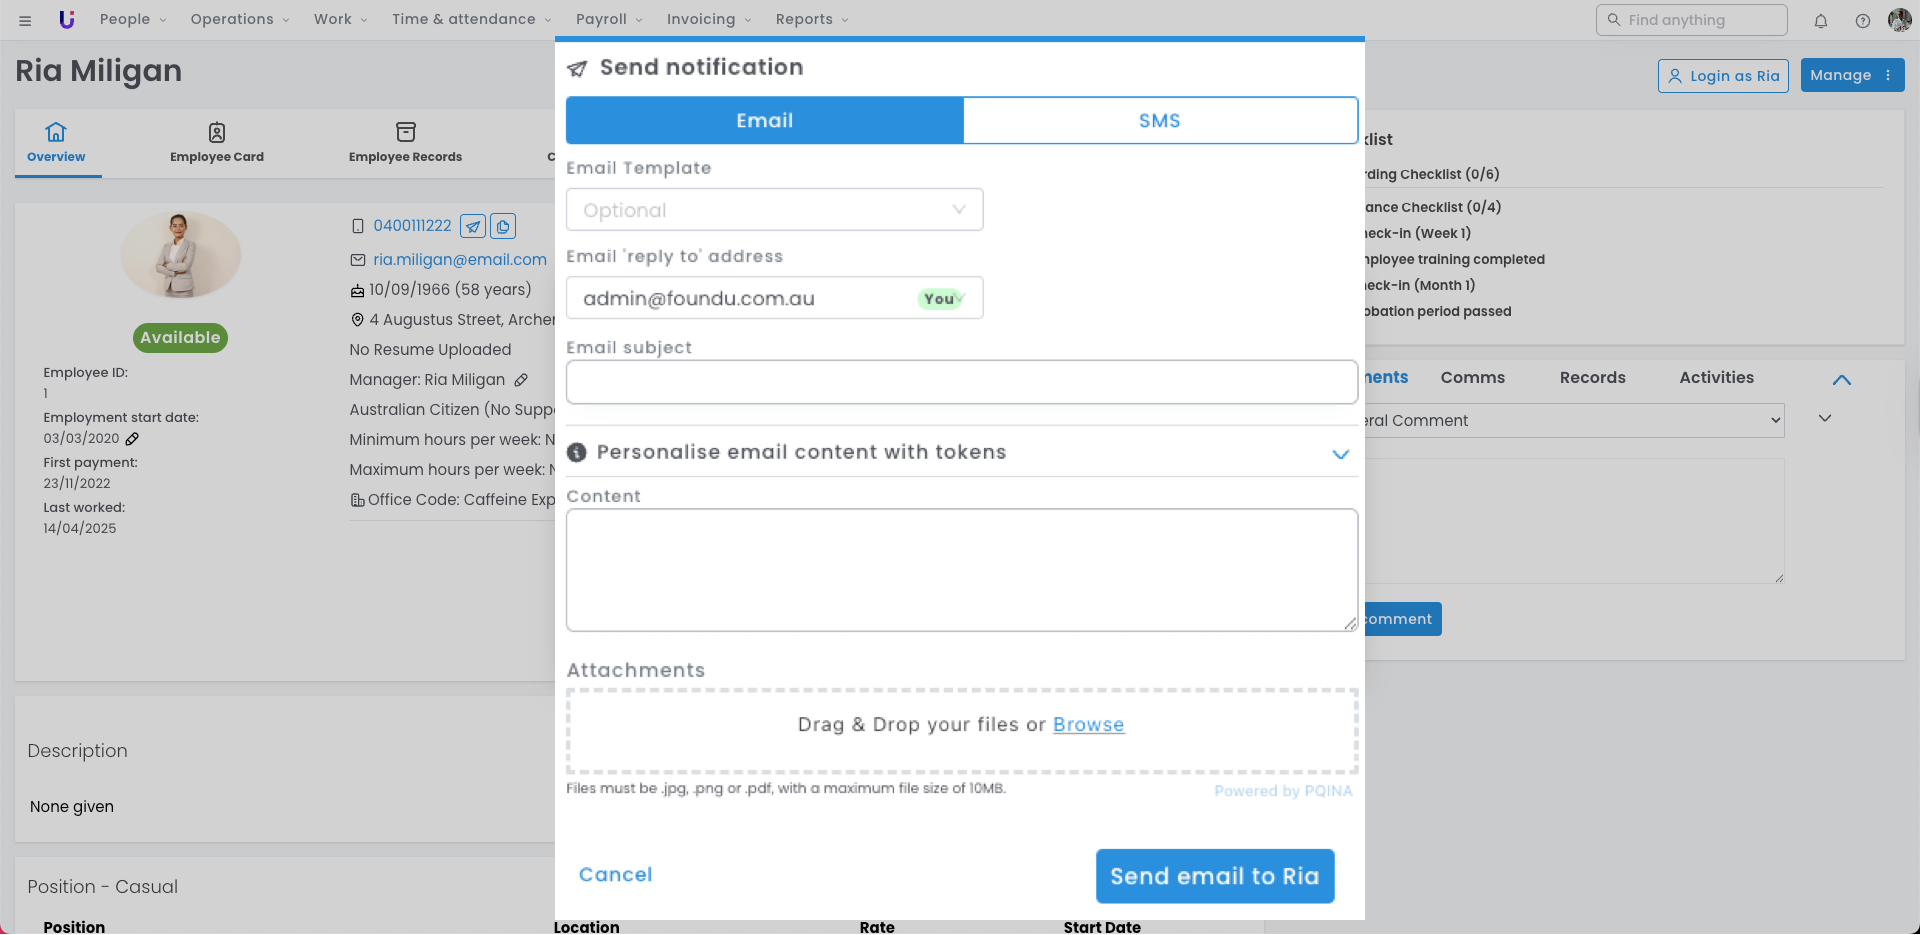Open the Time & attendance menu
The image size is (1920, 935).
coord(470,19)
